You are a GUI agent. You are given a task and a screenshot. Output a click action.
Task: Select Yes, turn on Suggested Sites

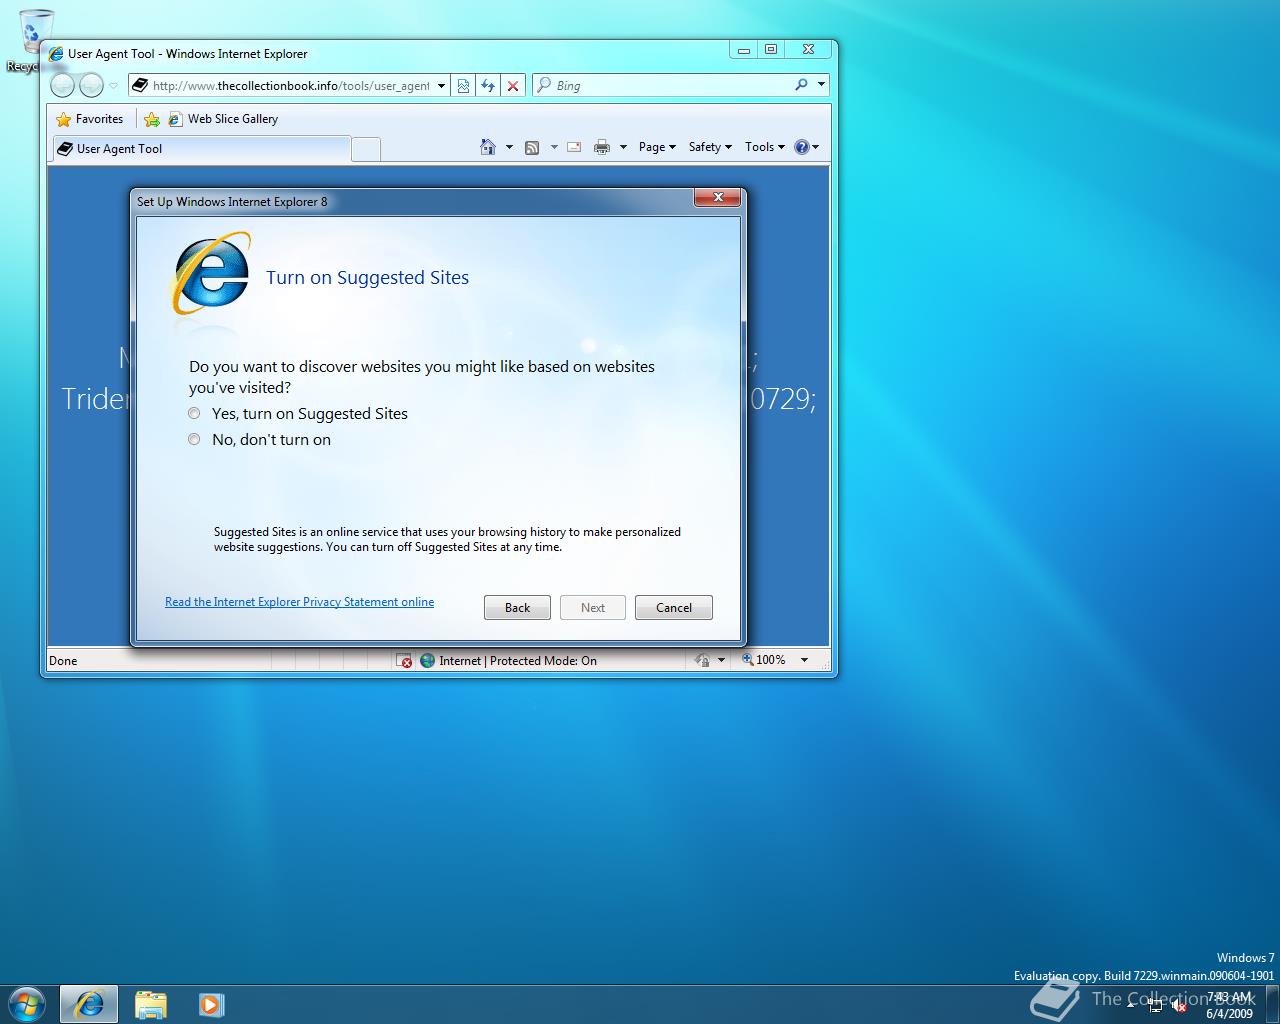tap(298, 414)
